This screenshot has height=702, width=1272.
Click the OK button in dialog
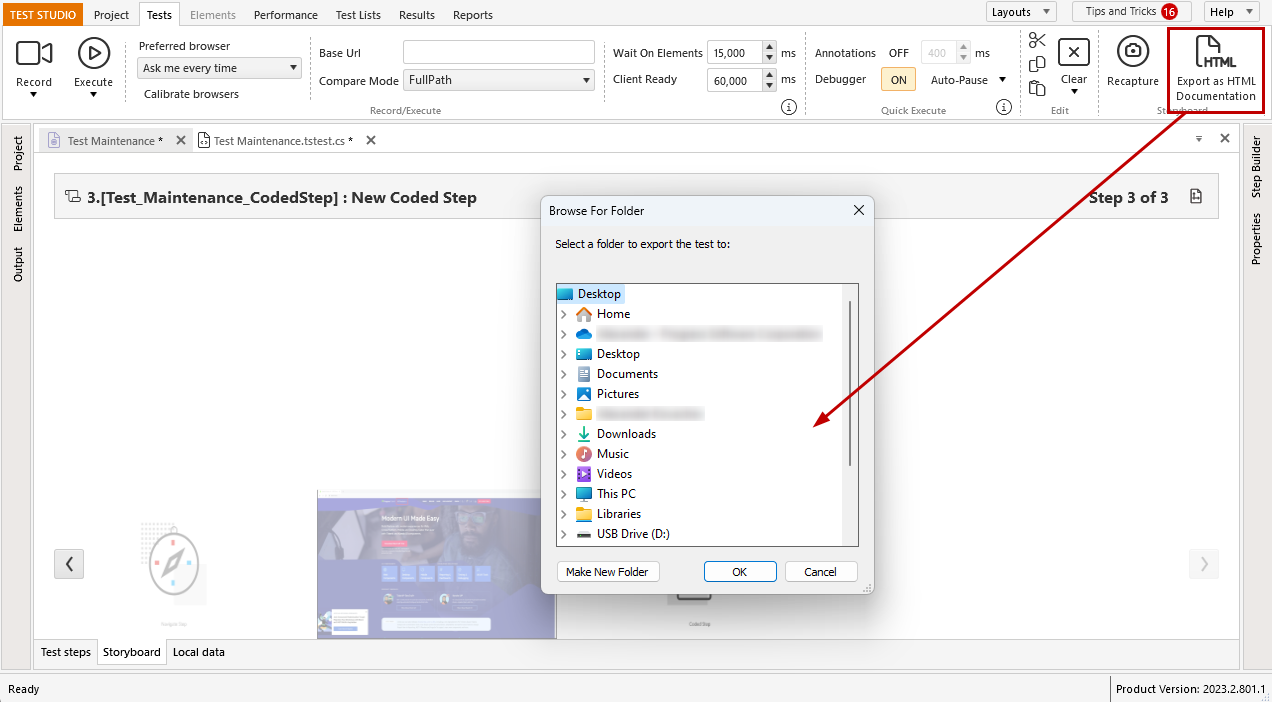(x=740, y=572)
